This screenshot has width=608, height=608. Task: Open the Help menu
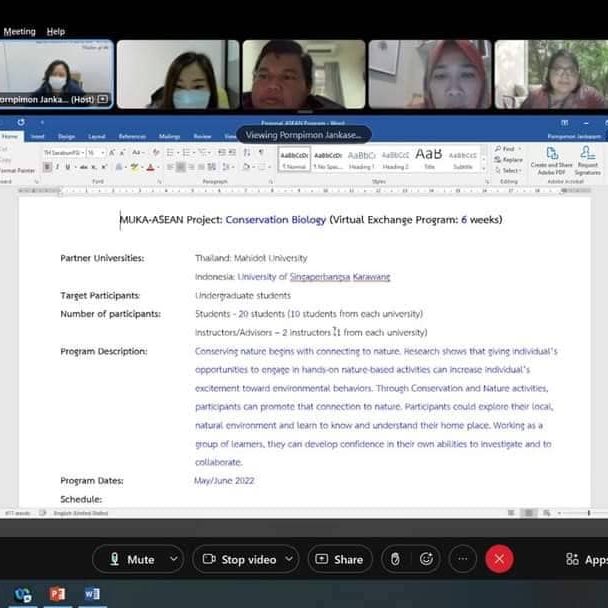click(x=56, y=32)
